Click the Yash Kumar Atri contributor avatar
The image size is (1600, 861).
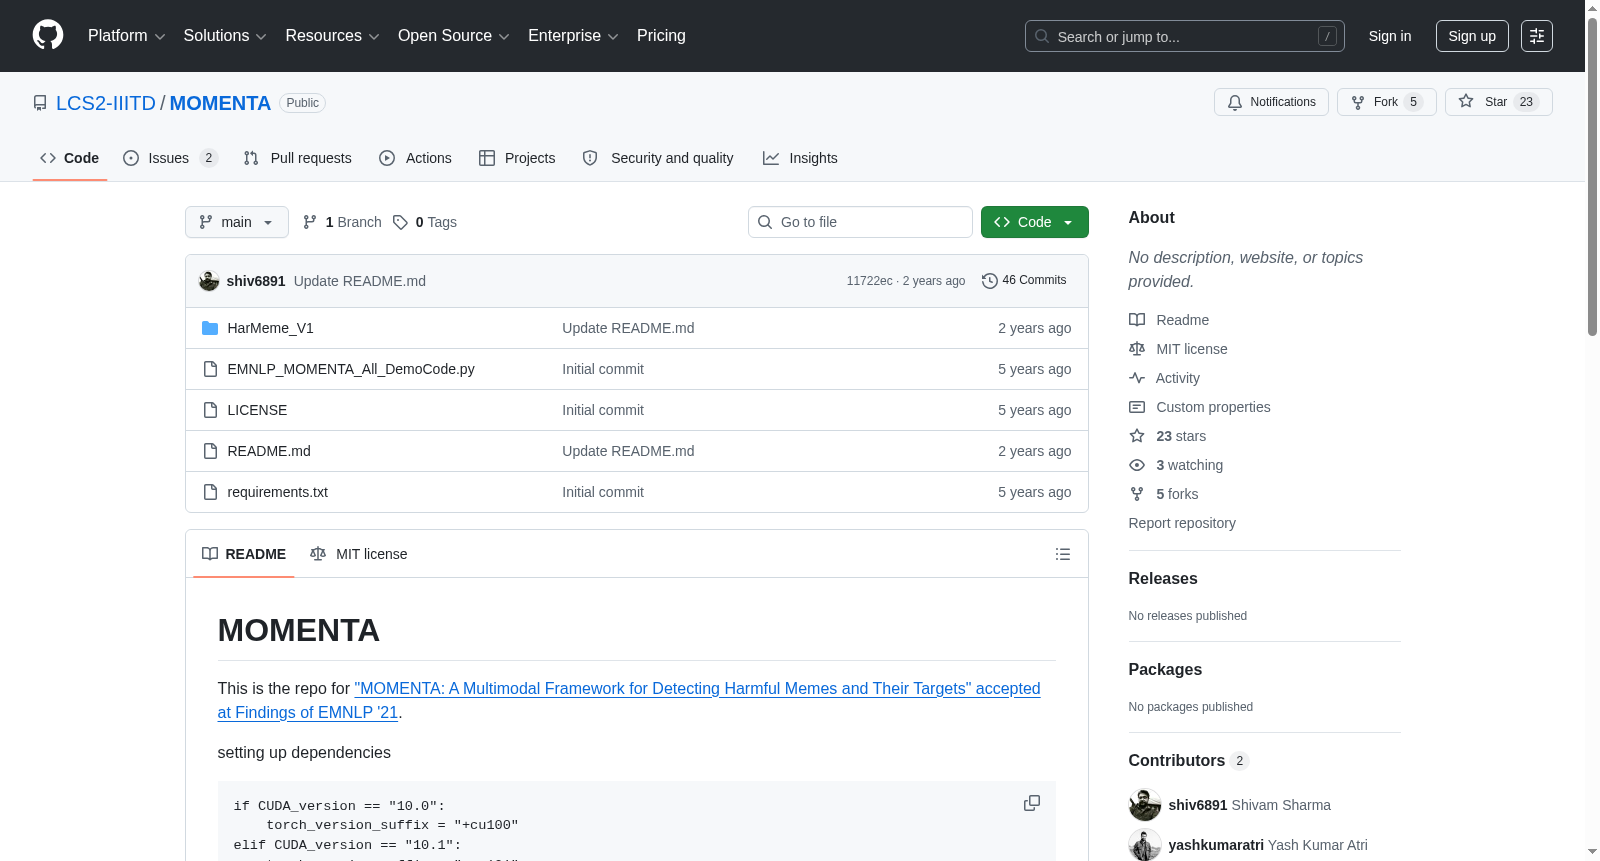tap(1145, 845)
